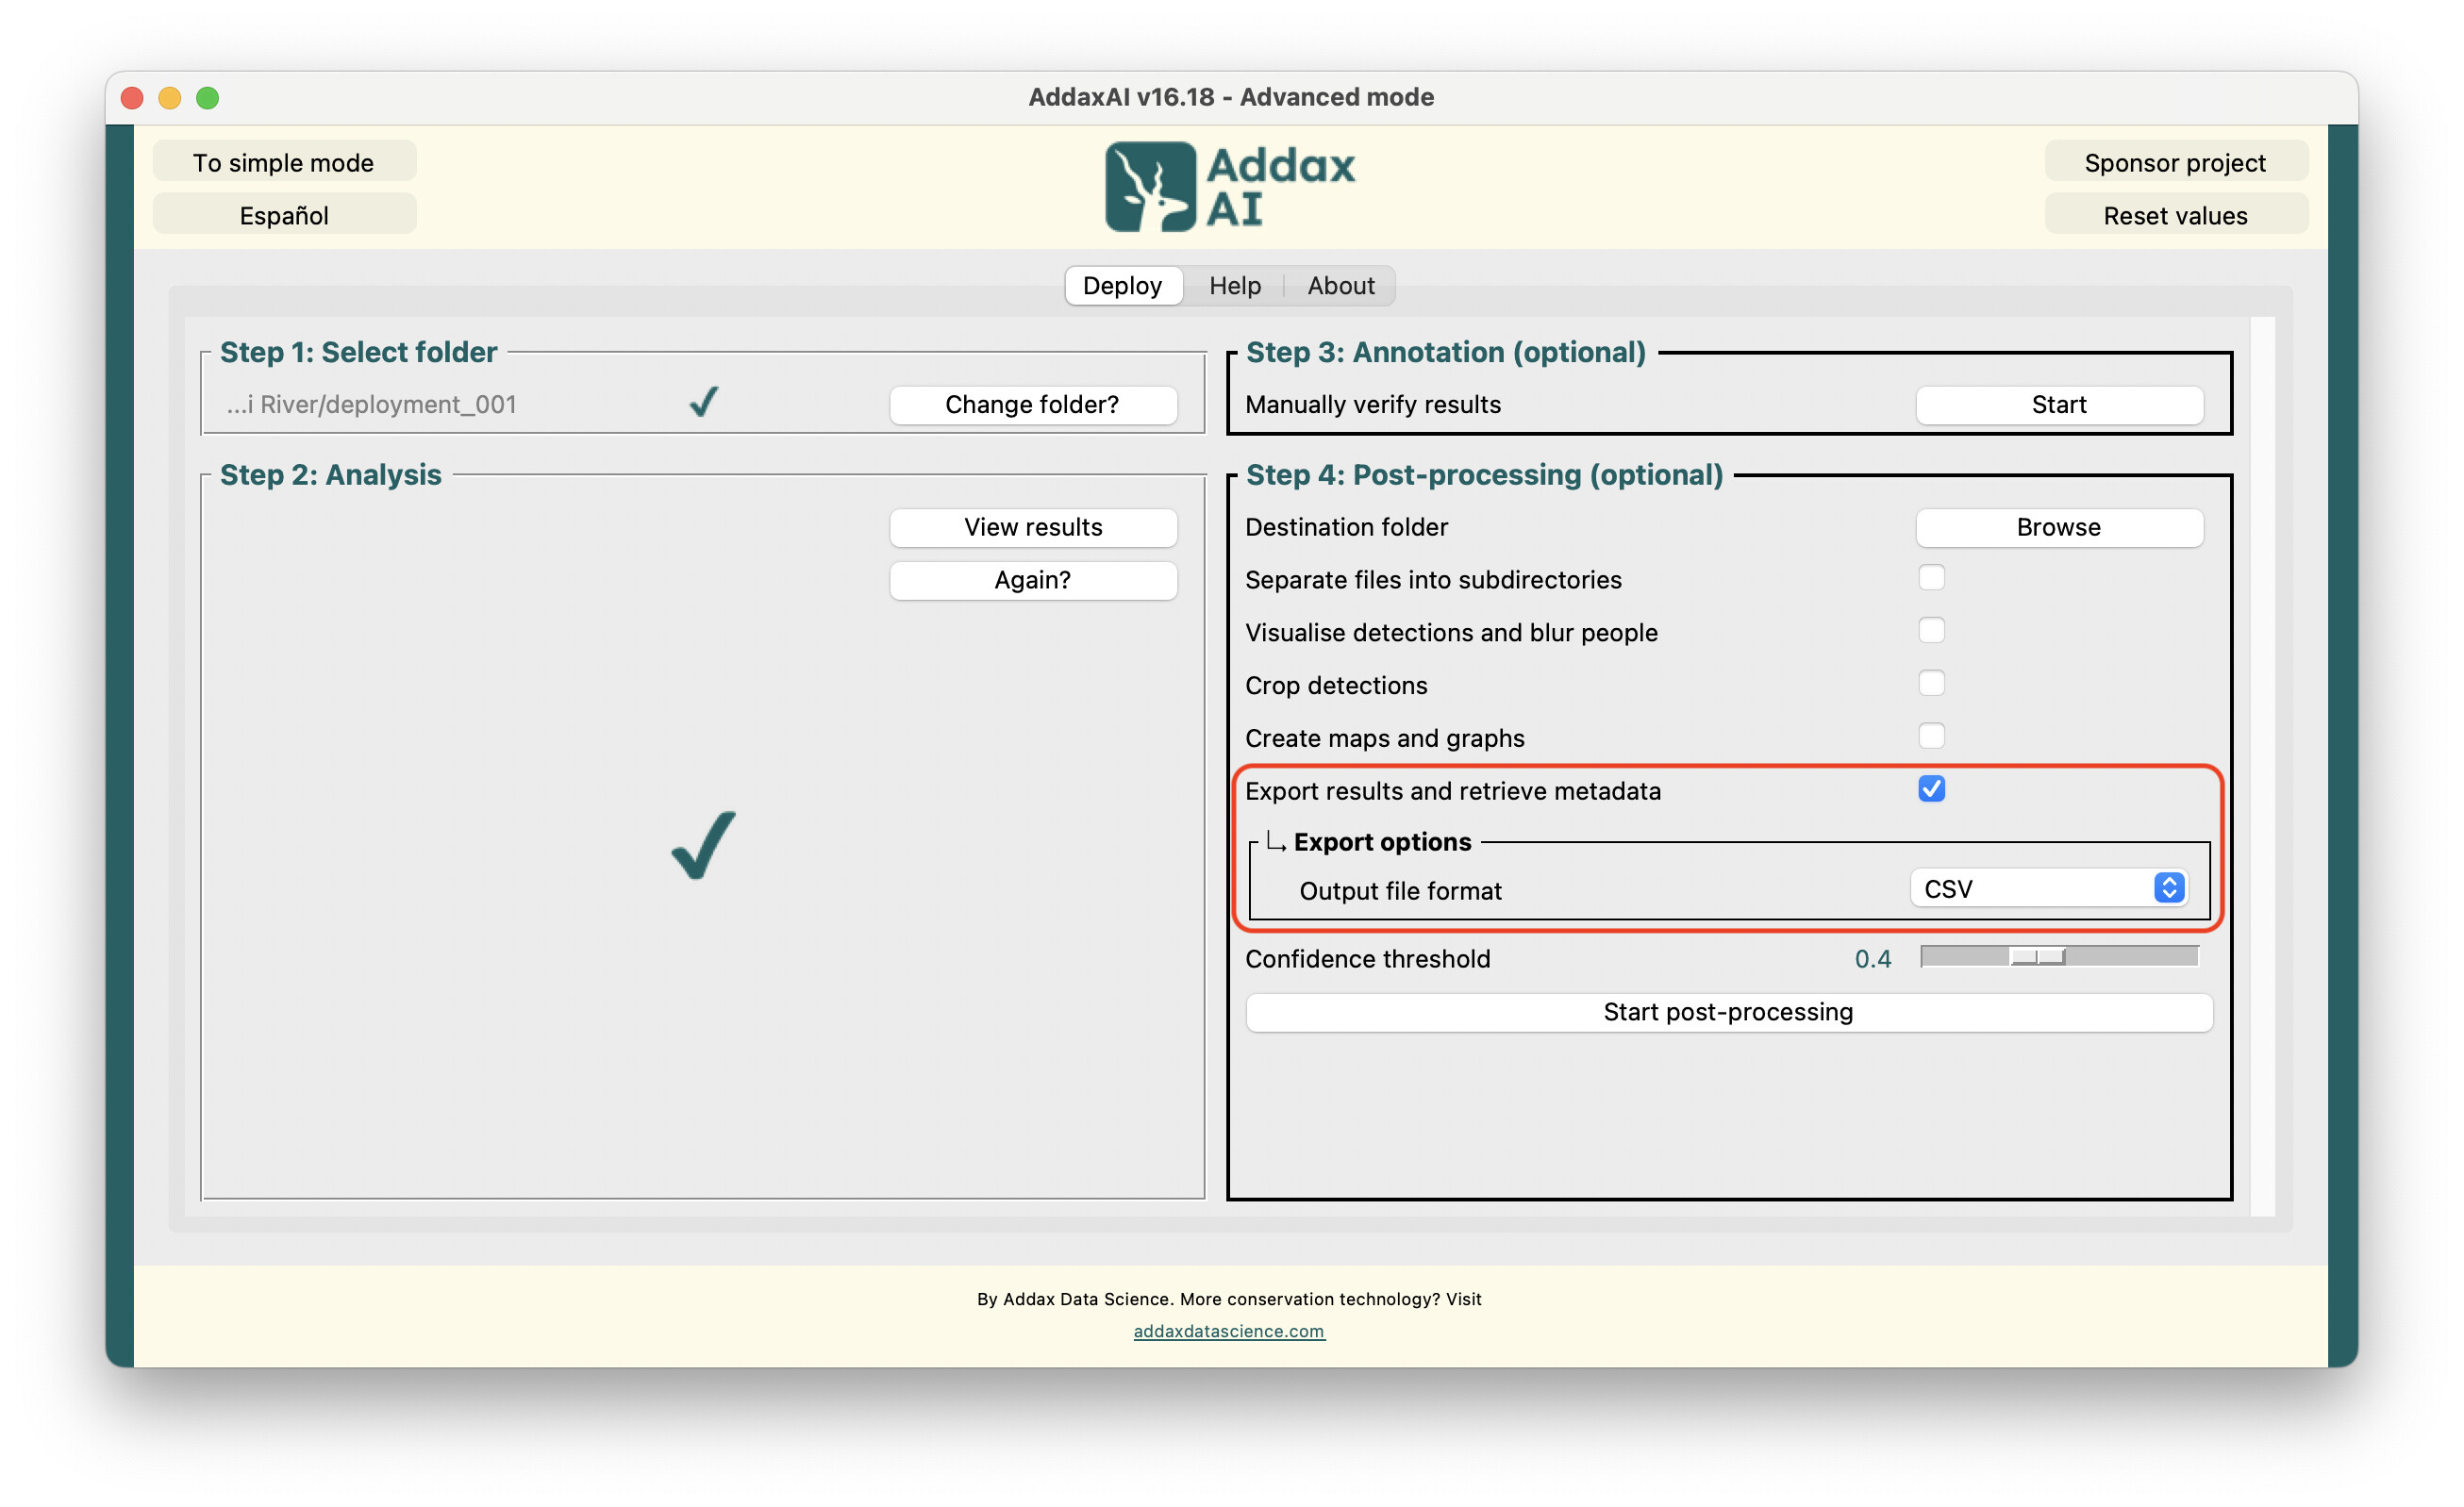This screenshot has width=2464, height=1507.
Task: Switch to the Help tab
Action: 1234,286
